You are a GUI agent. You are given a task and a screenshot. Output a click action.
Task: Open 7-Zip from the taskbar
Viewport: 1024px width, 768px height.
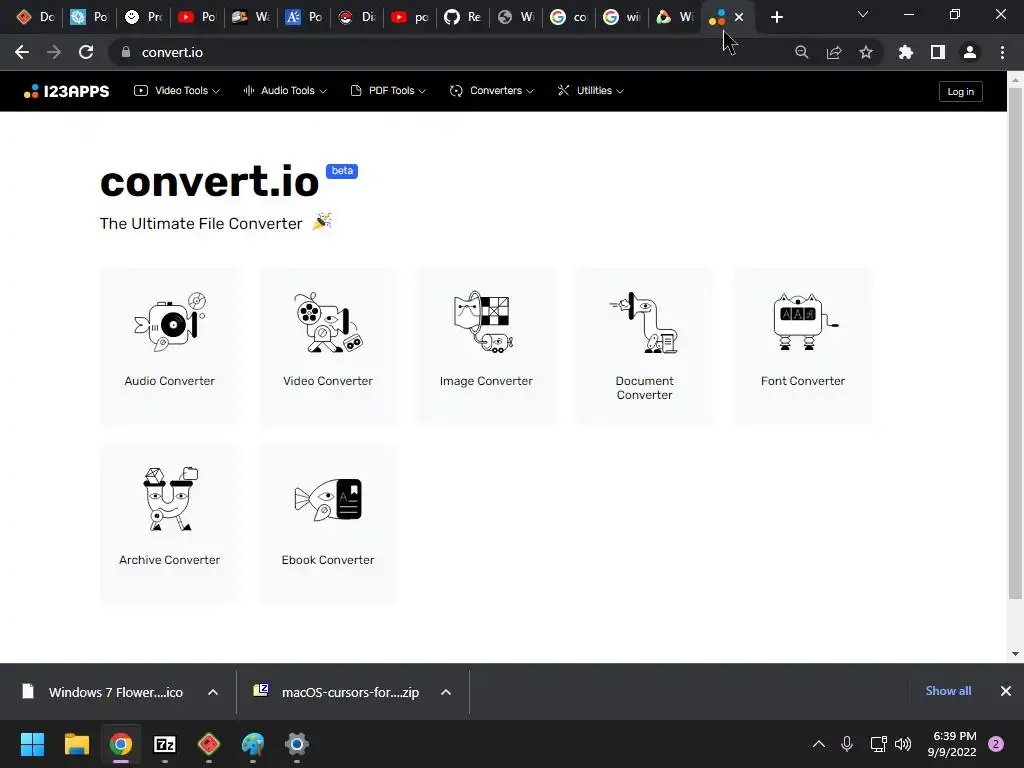165,744
